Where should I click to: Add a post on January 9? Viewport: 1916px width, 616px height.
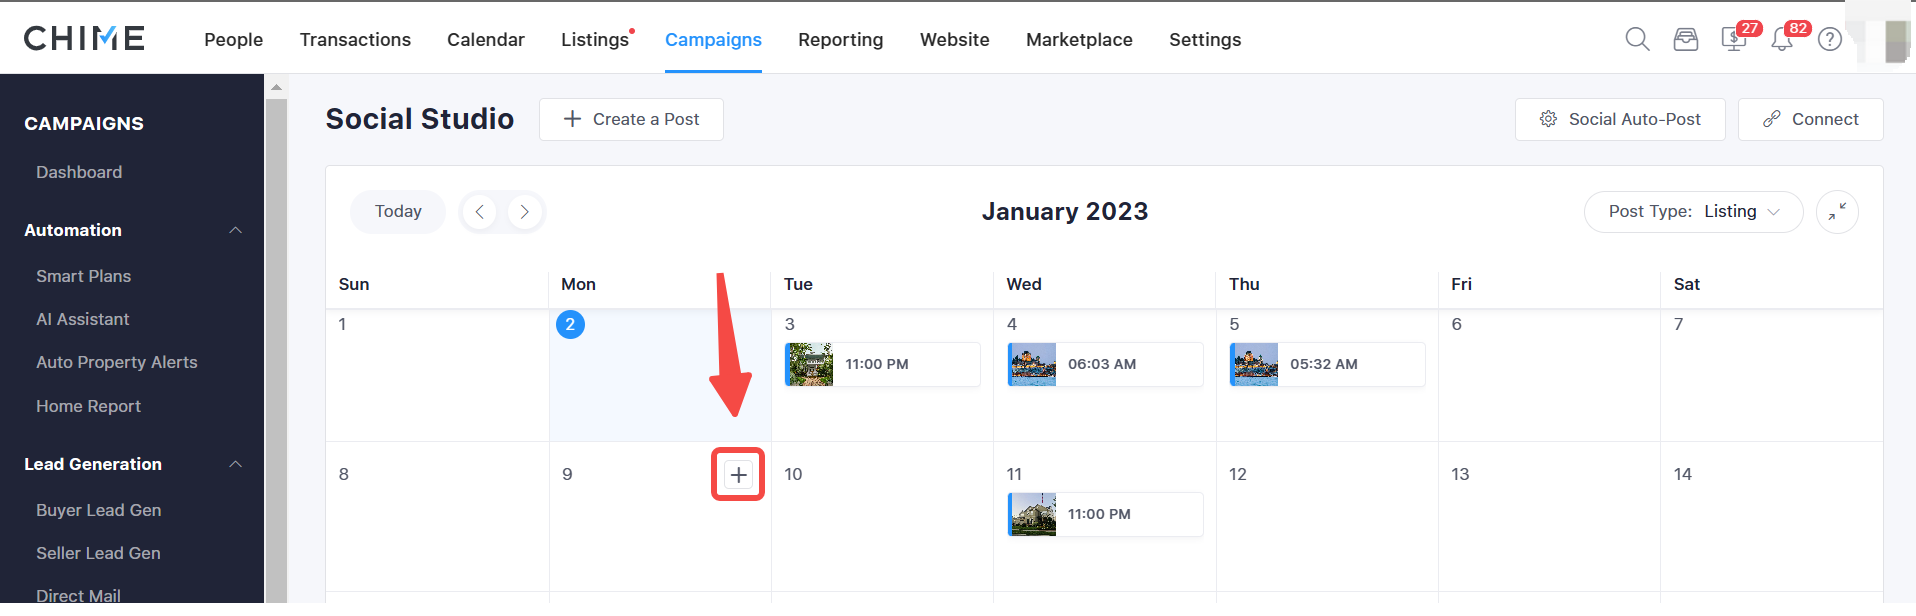(x=738, y=475)
